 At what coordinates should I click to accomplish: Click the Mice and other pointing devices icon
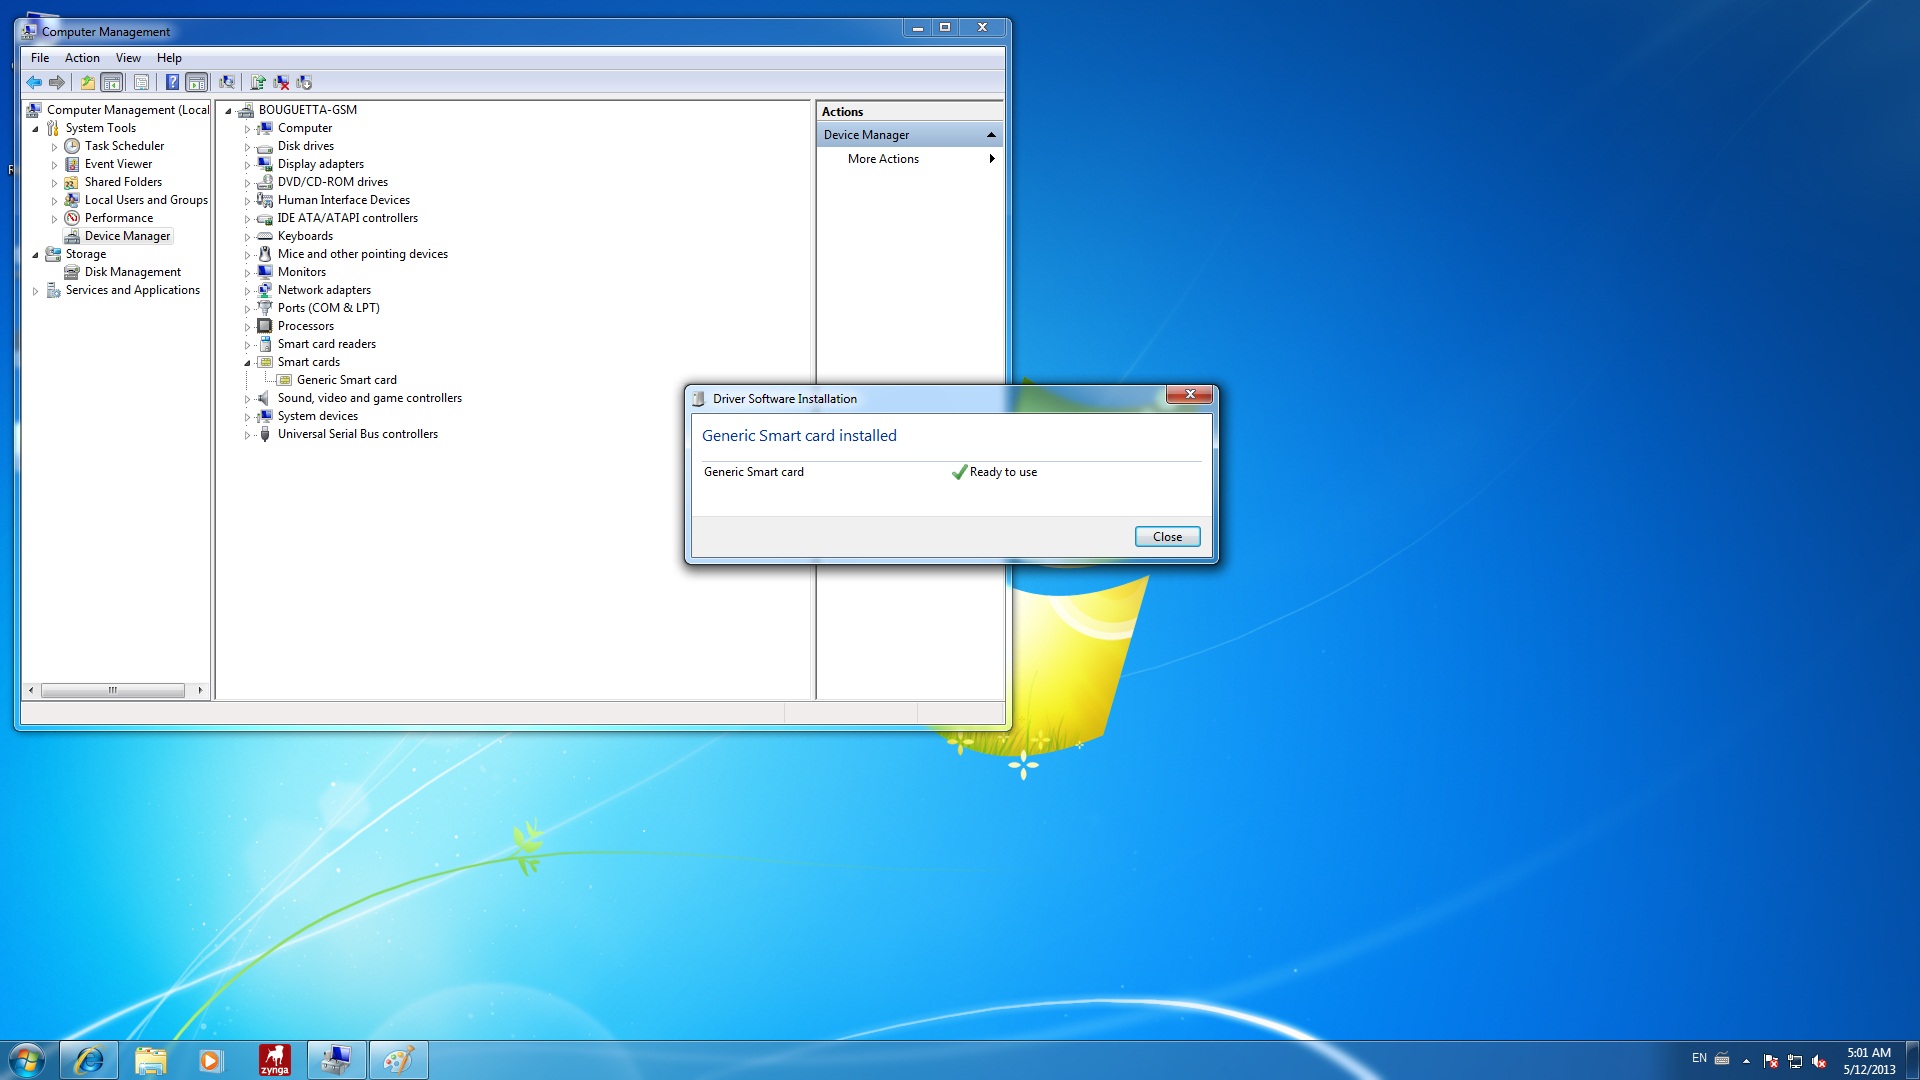265,254
